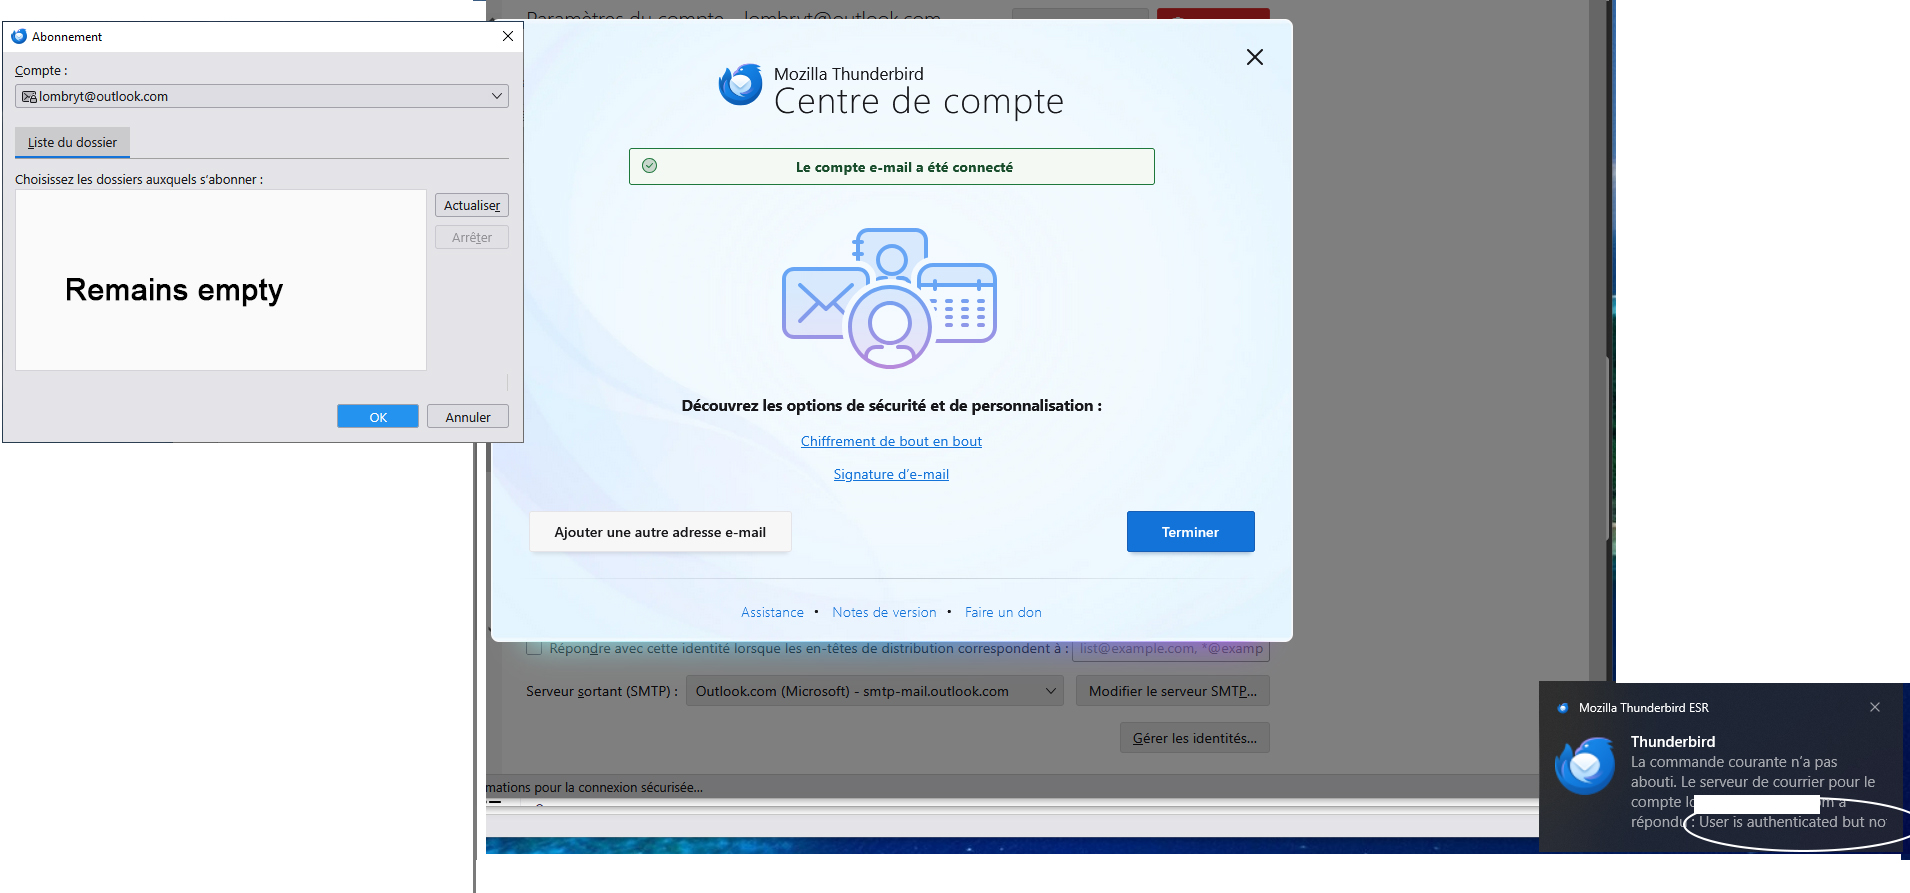Expand the Serveur sortant (SMTP) dropdown

point(875,691)
